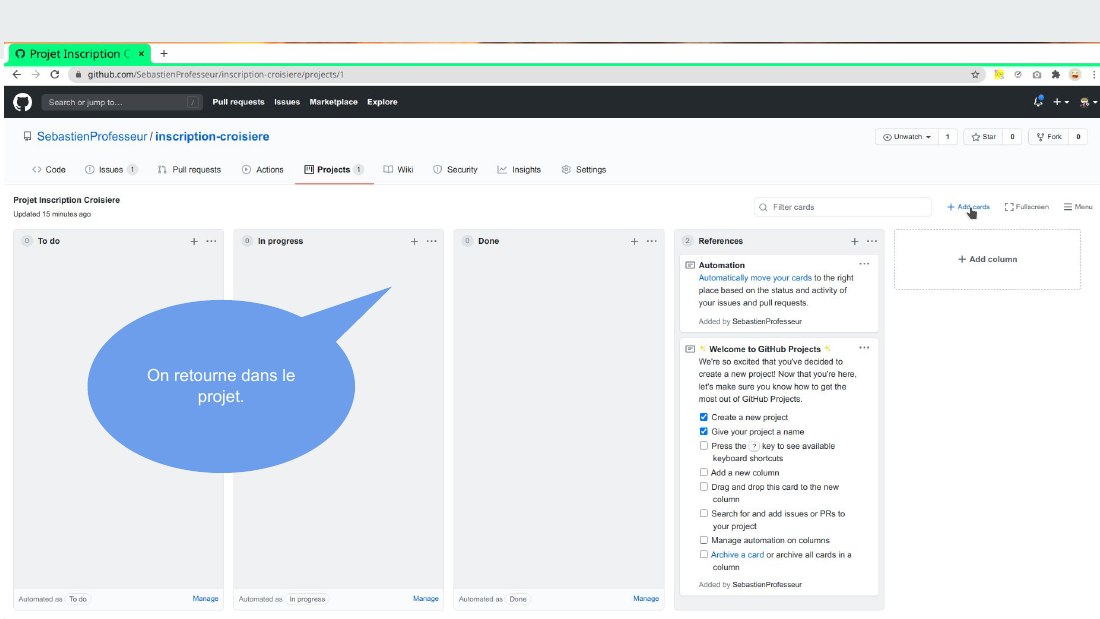Click the star count next to Star

coord(1012,137)
